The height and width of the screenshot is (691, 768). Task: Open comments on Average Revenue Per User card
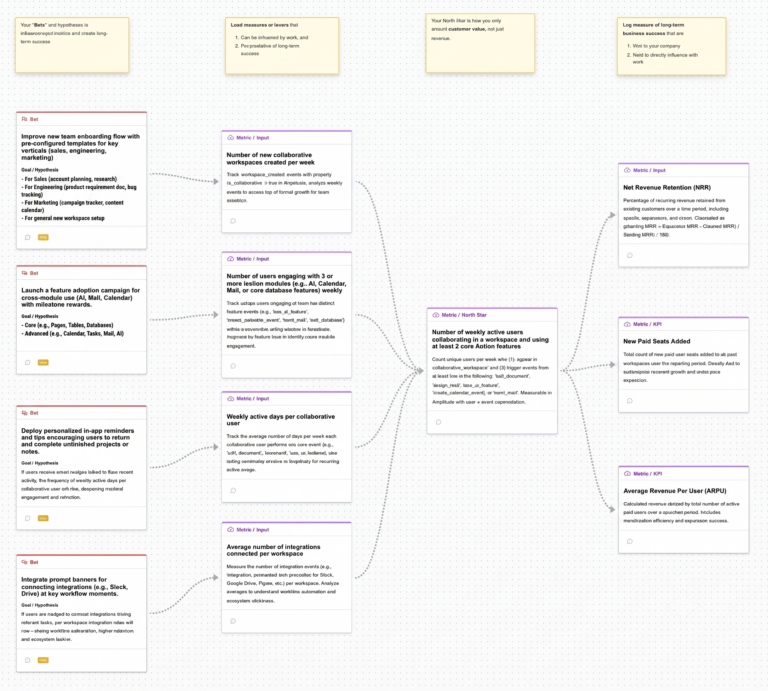click(630, 541)
